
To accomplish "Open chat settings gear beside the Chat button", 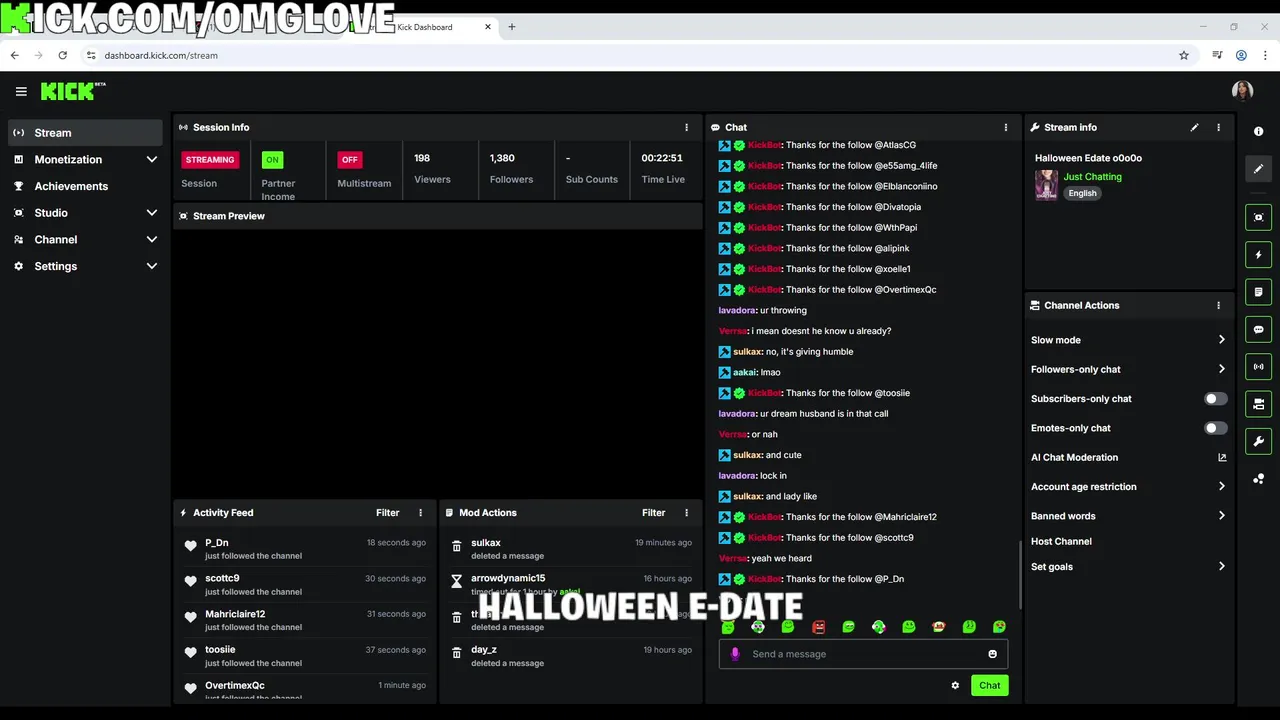I will [x=955, y=685].
